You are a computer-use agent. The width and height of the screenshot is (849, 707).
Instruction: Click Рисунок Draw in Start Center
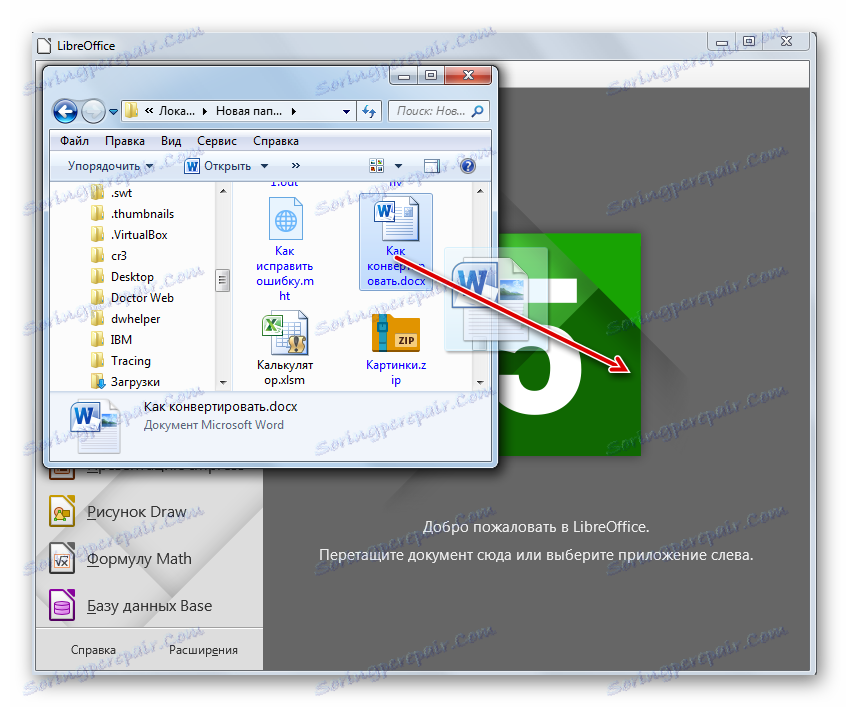click(x=136, y=512)
